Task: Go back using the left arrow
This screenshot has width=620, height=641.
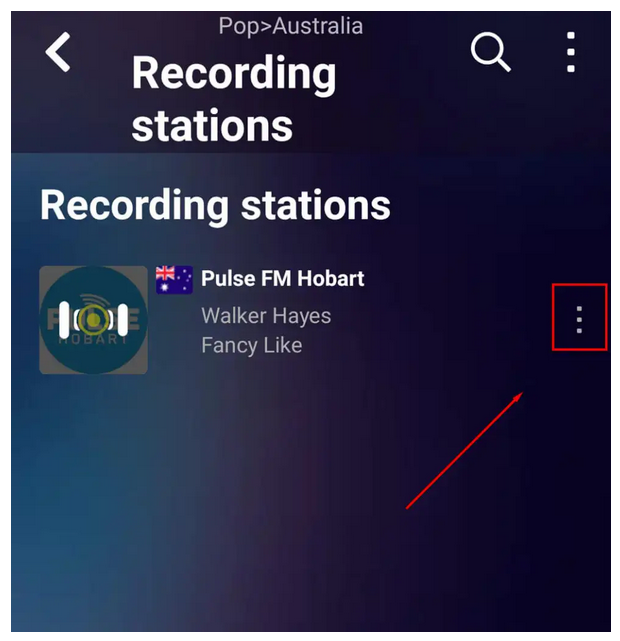Action: [58, 52]
